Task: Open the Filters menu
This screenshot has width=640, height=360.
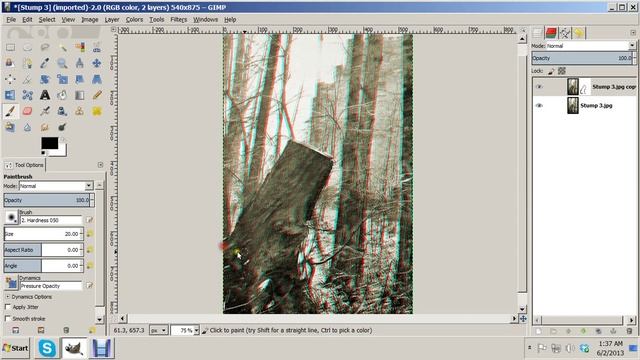Action: pos(178,20)
